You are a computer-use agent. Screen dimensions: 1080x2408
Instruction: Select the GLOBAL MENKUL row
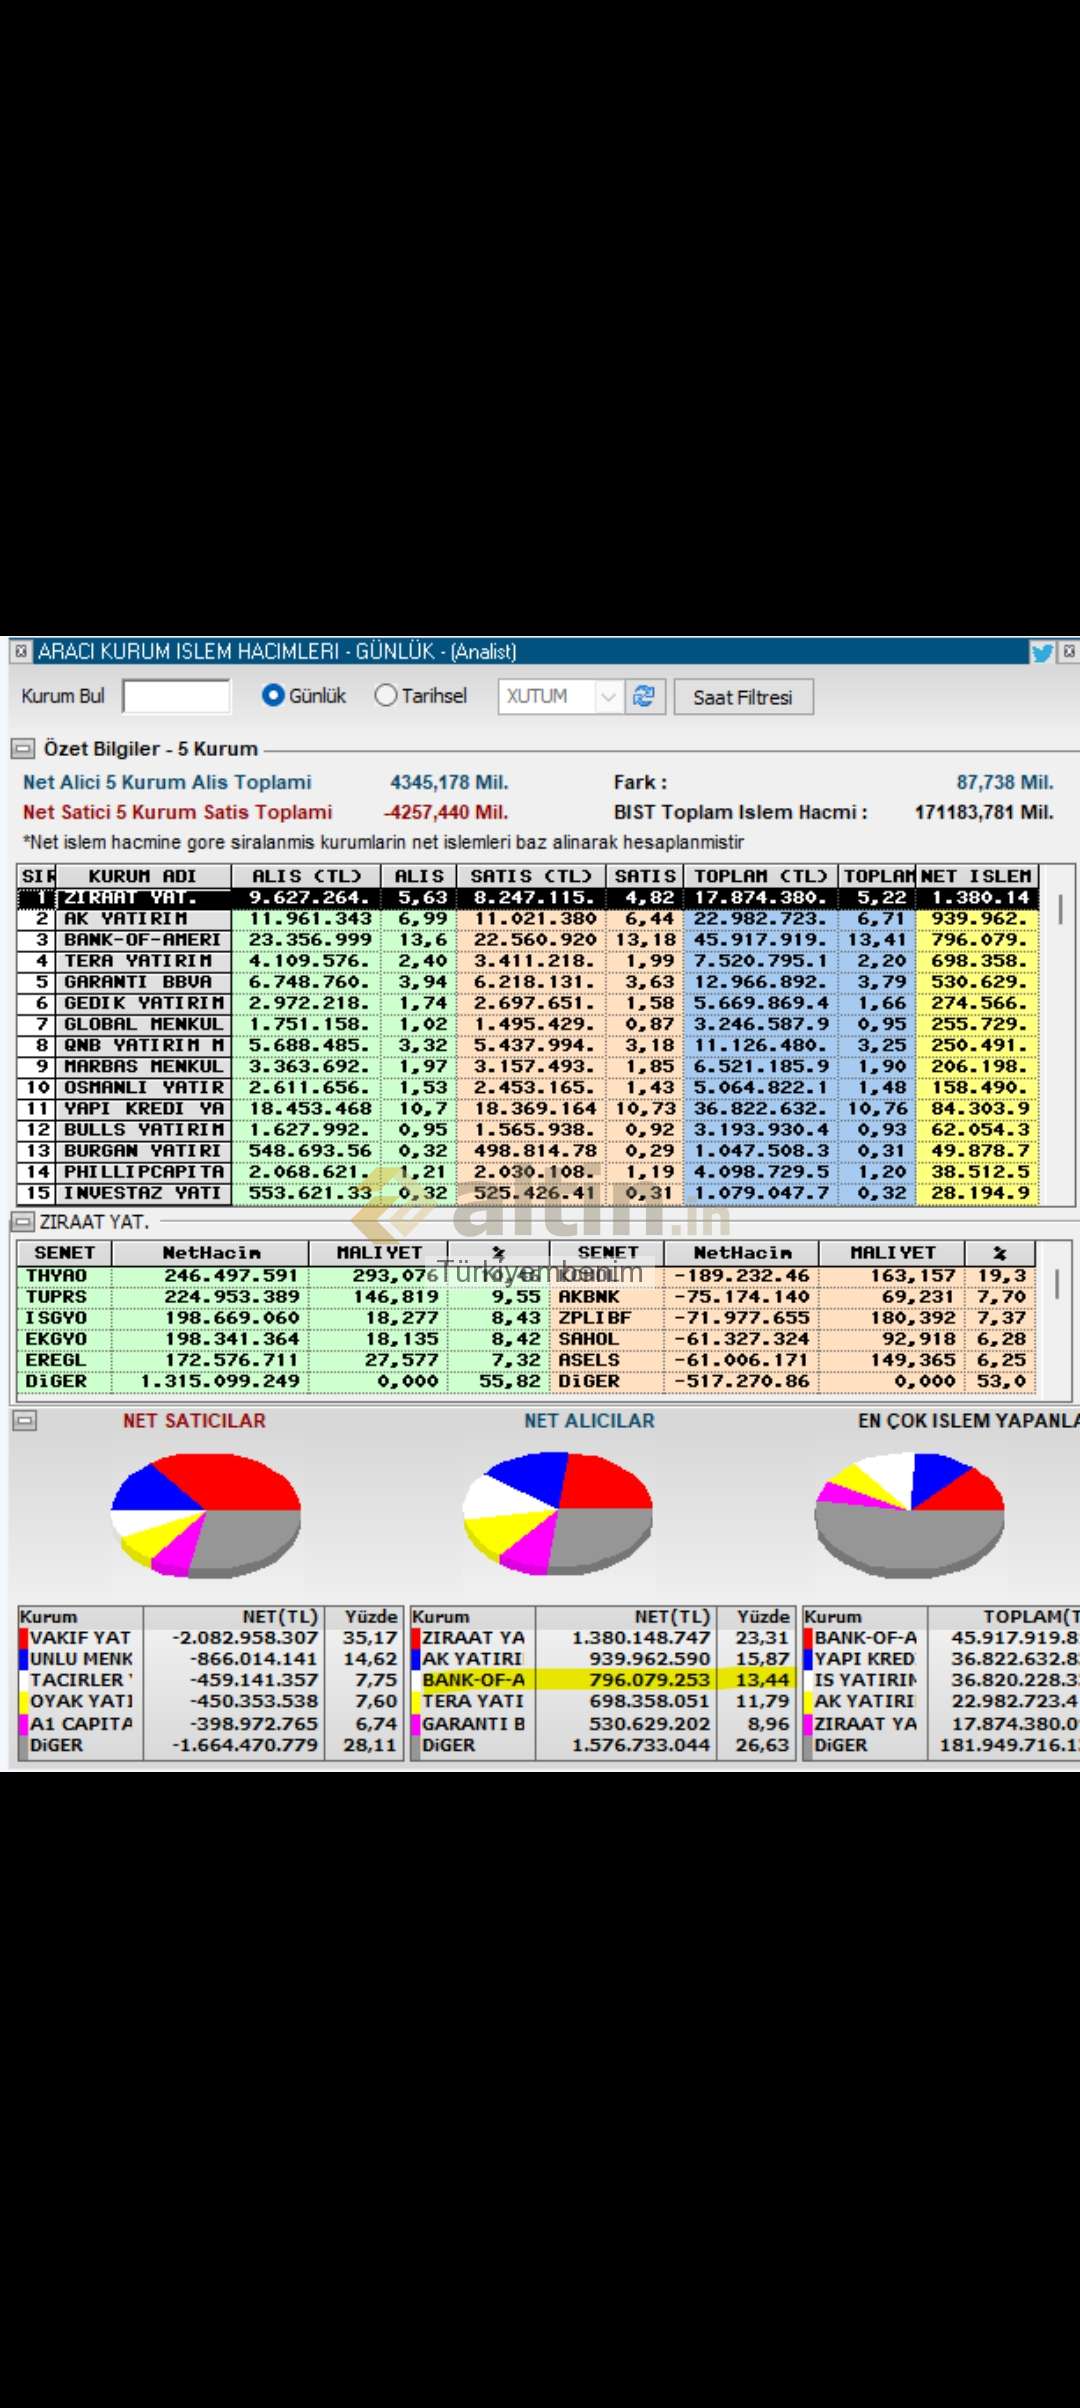coord(528,1024)
